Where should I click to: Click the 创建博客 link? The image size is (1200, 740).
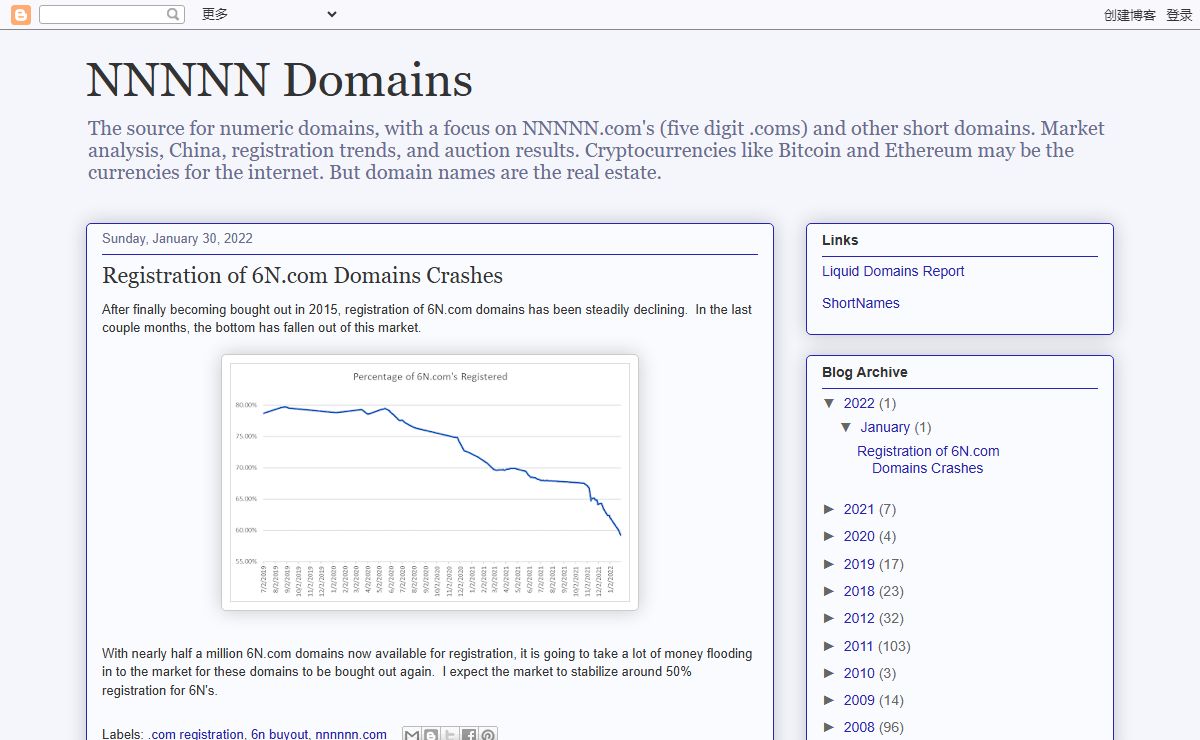pos(1130,15)
